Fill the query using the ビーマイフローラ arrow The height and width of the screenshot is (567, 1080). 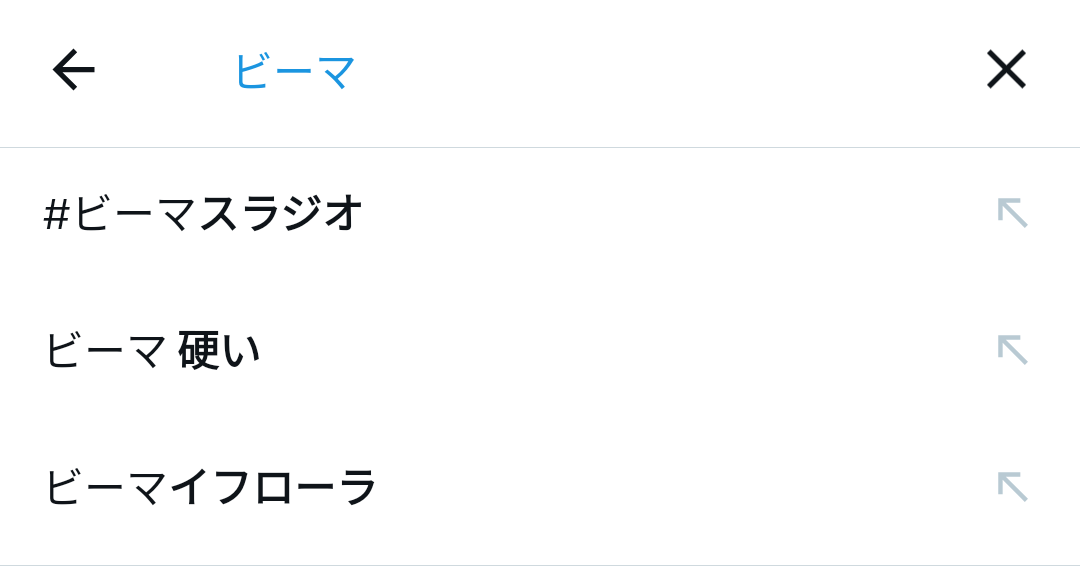[x=1012, y=487]
